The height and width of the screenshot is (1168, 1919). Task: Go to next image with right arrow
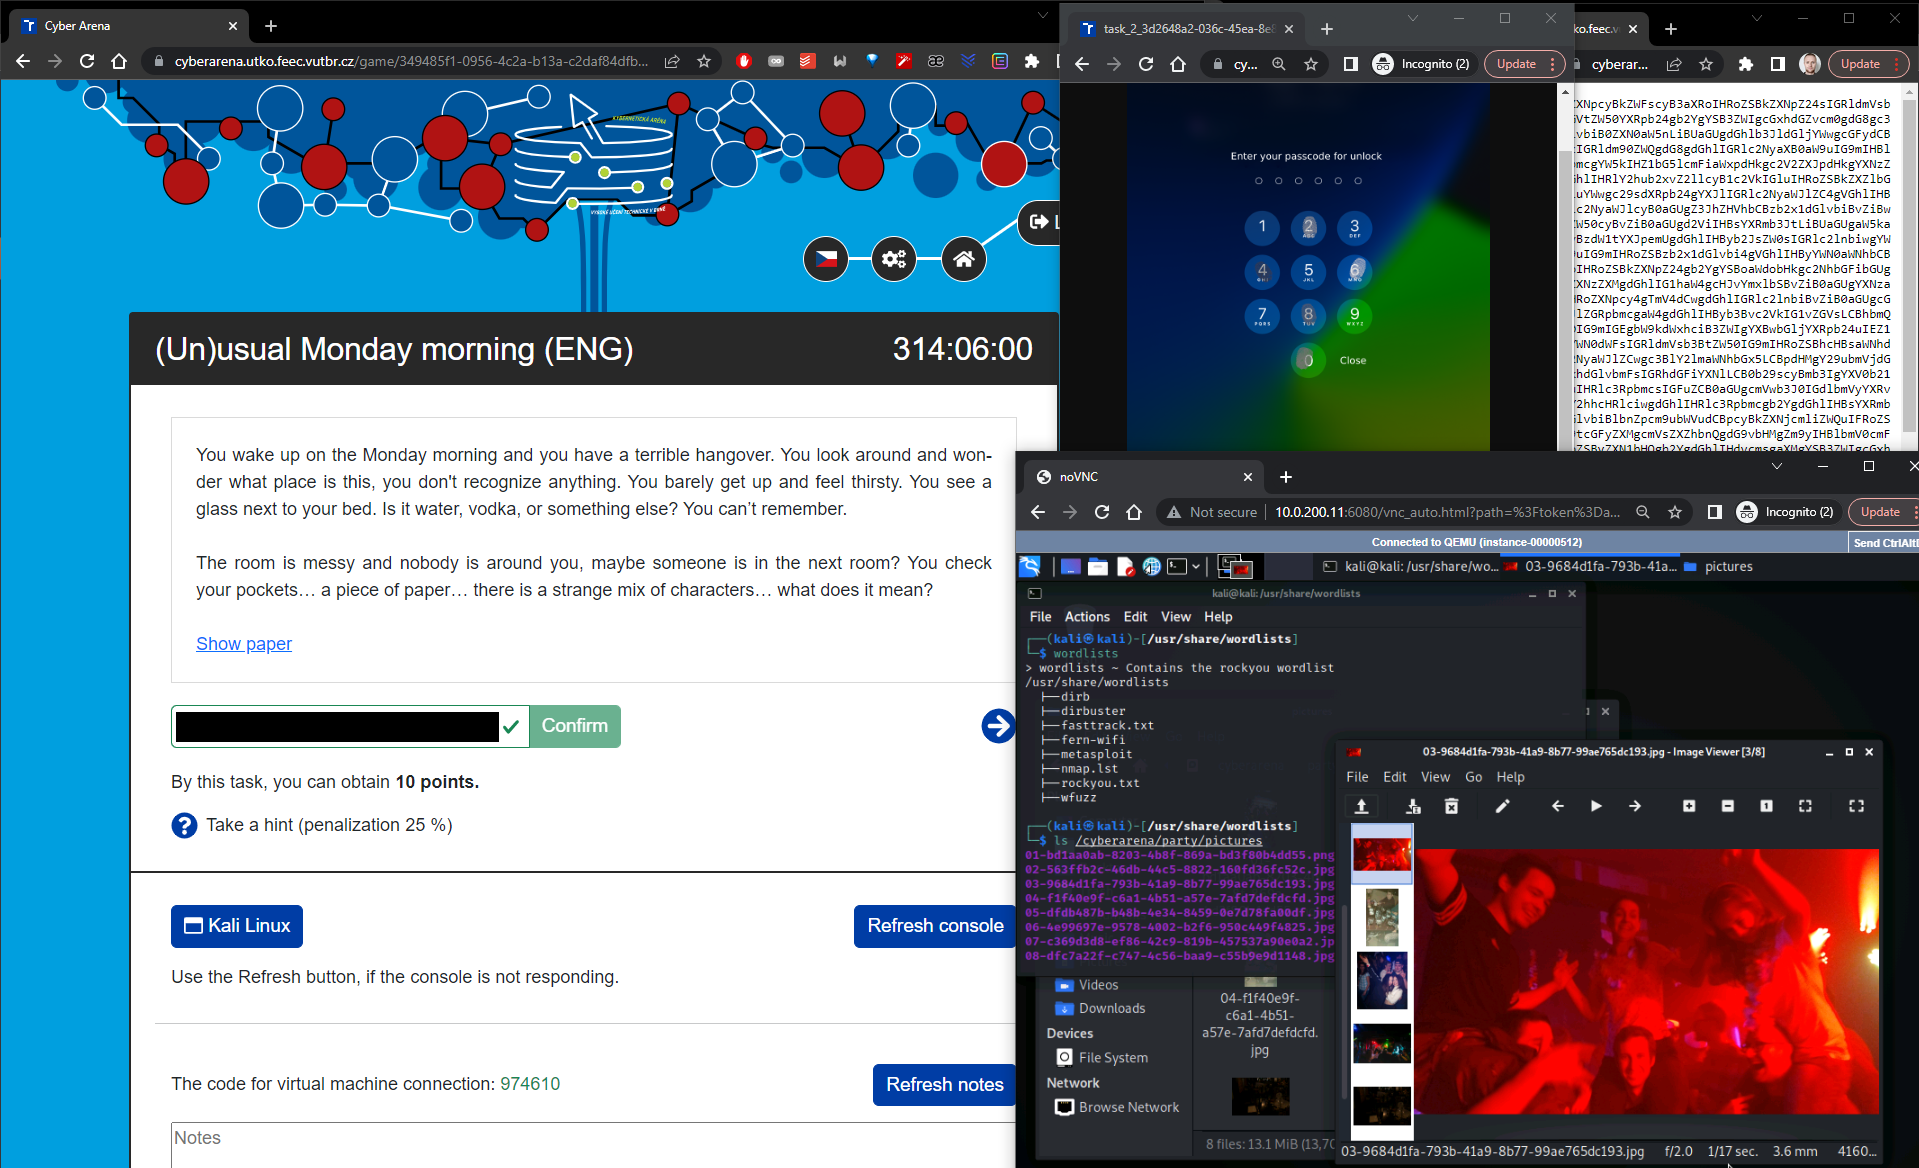coord(1635,806)
